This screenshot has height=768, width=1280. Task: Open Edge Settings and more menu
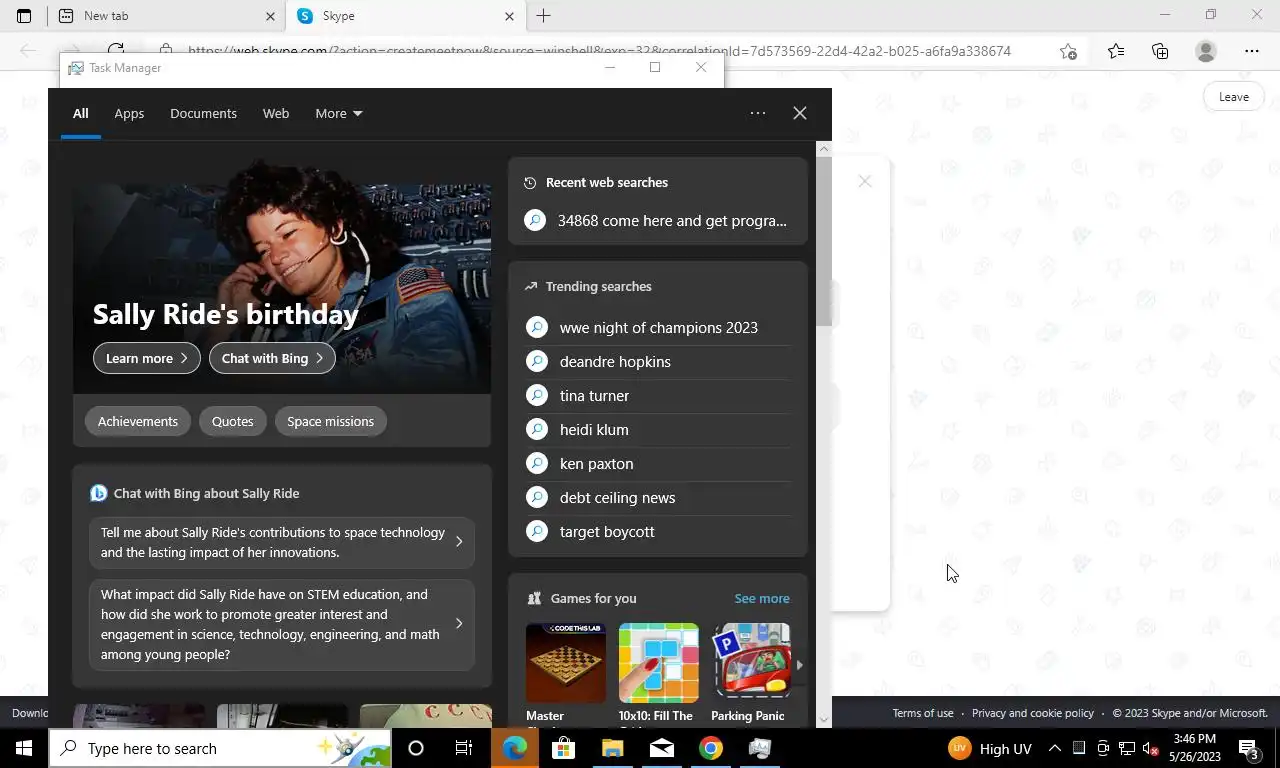1252,51
